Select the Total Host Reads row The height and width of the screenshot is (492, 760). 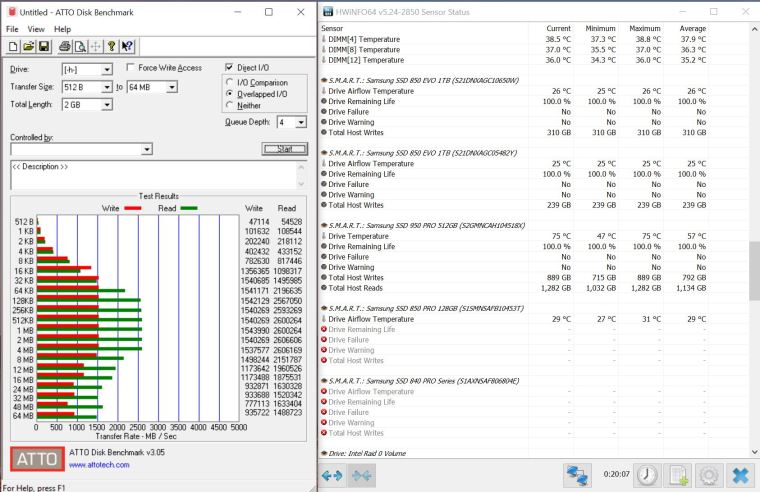(x=514, y=288)
